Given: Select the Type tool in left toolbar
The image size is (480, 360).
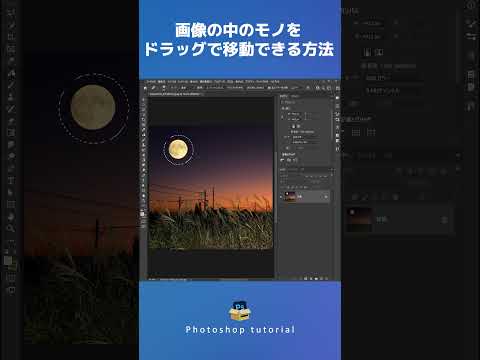Looking at the screenshot, I should tap(11, 181).
